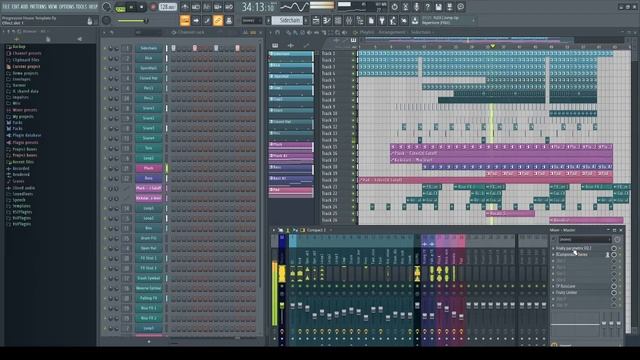Viewport: 640px width, 360px height.
Task: Open the Sidechain pattern selector
Action: coord(287,20)
